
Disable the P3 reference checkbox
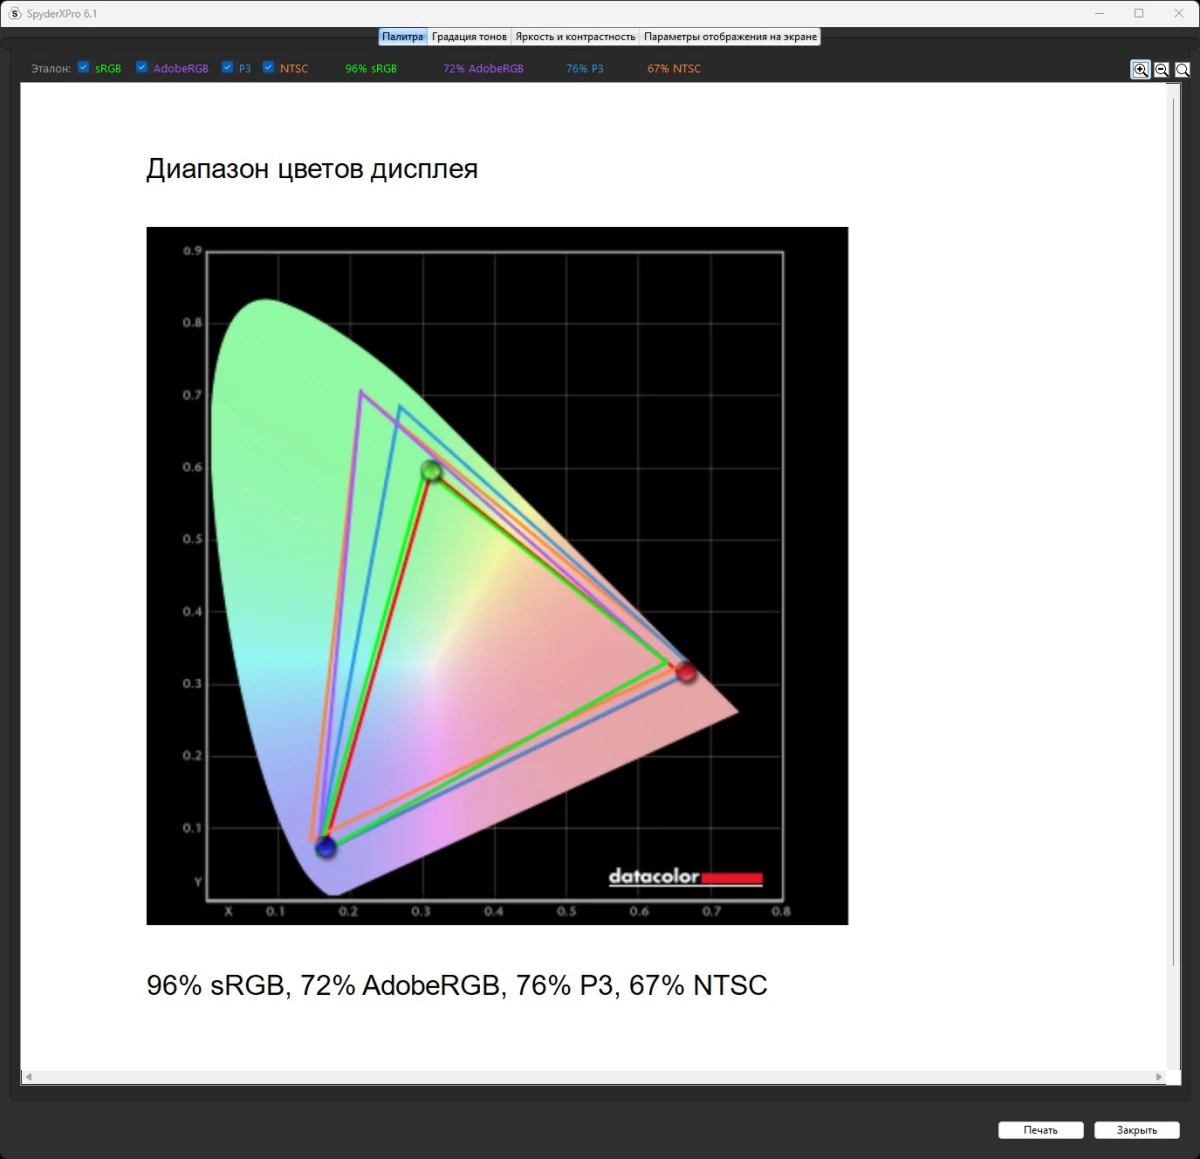tap(228, 68)
